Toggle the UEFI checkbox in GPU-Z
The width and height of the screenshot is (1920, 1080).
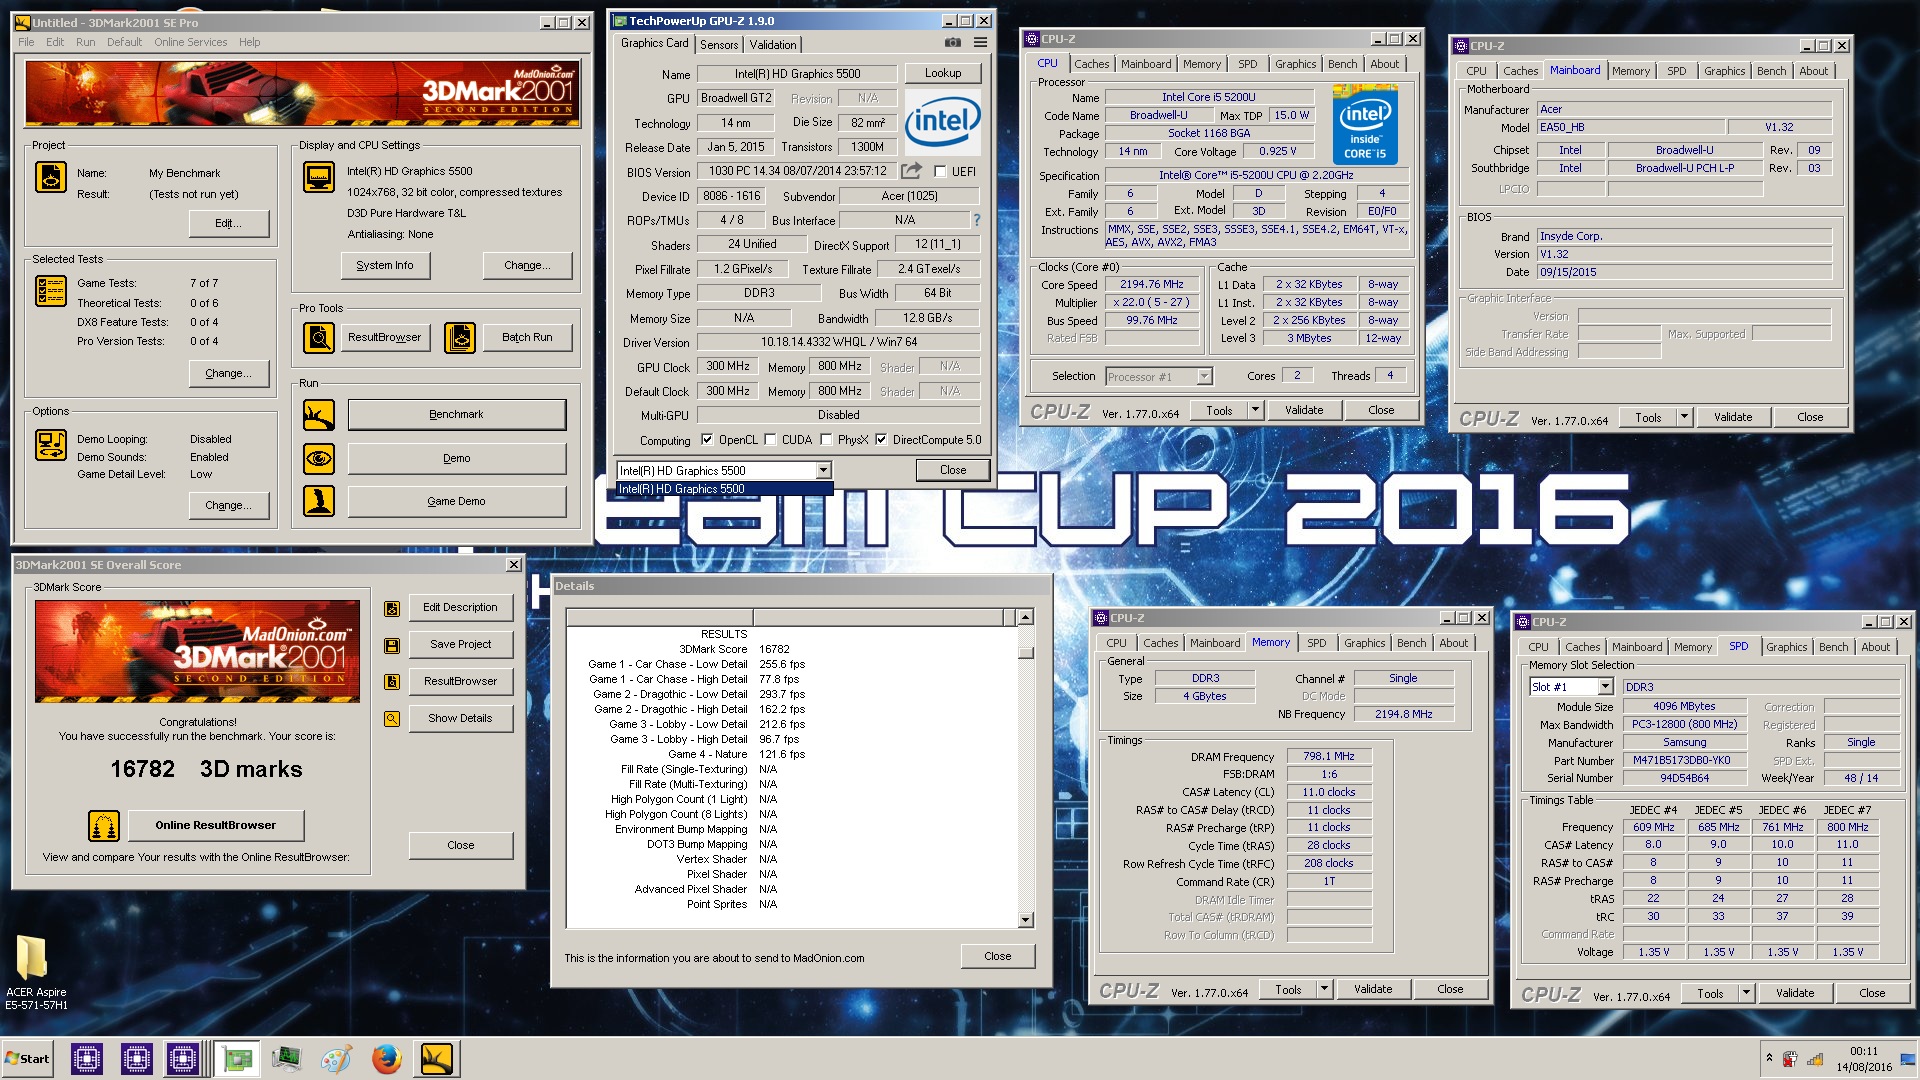coord(940,172)
